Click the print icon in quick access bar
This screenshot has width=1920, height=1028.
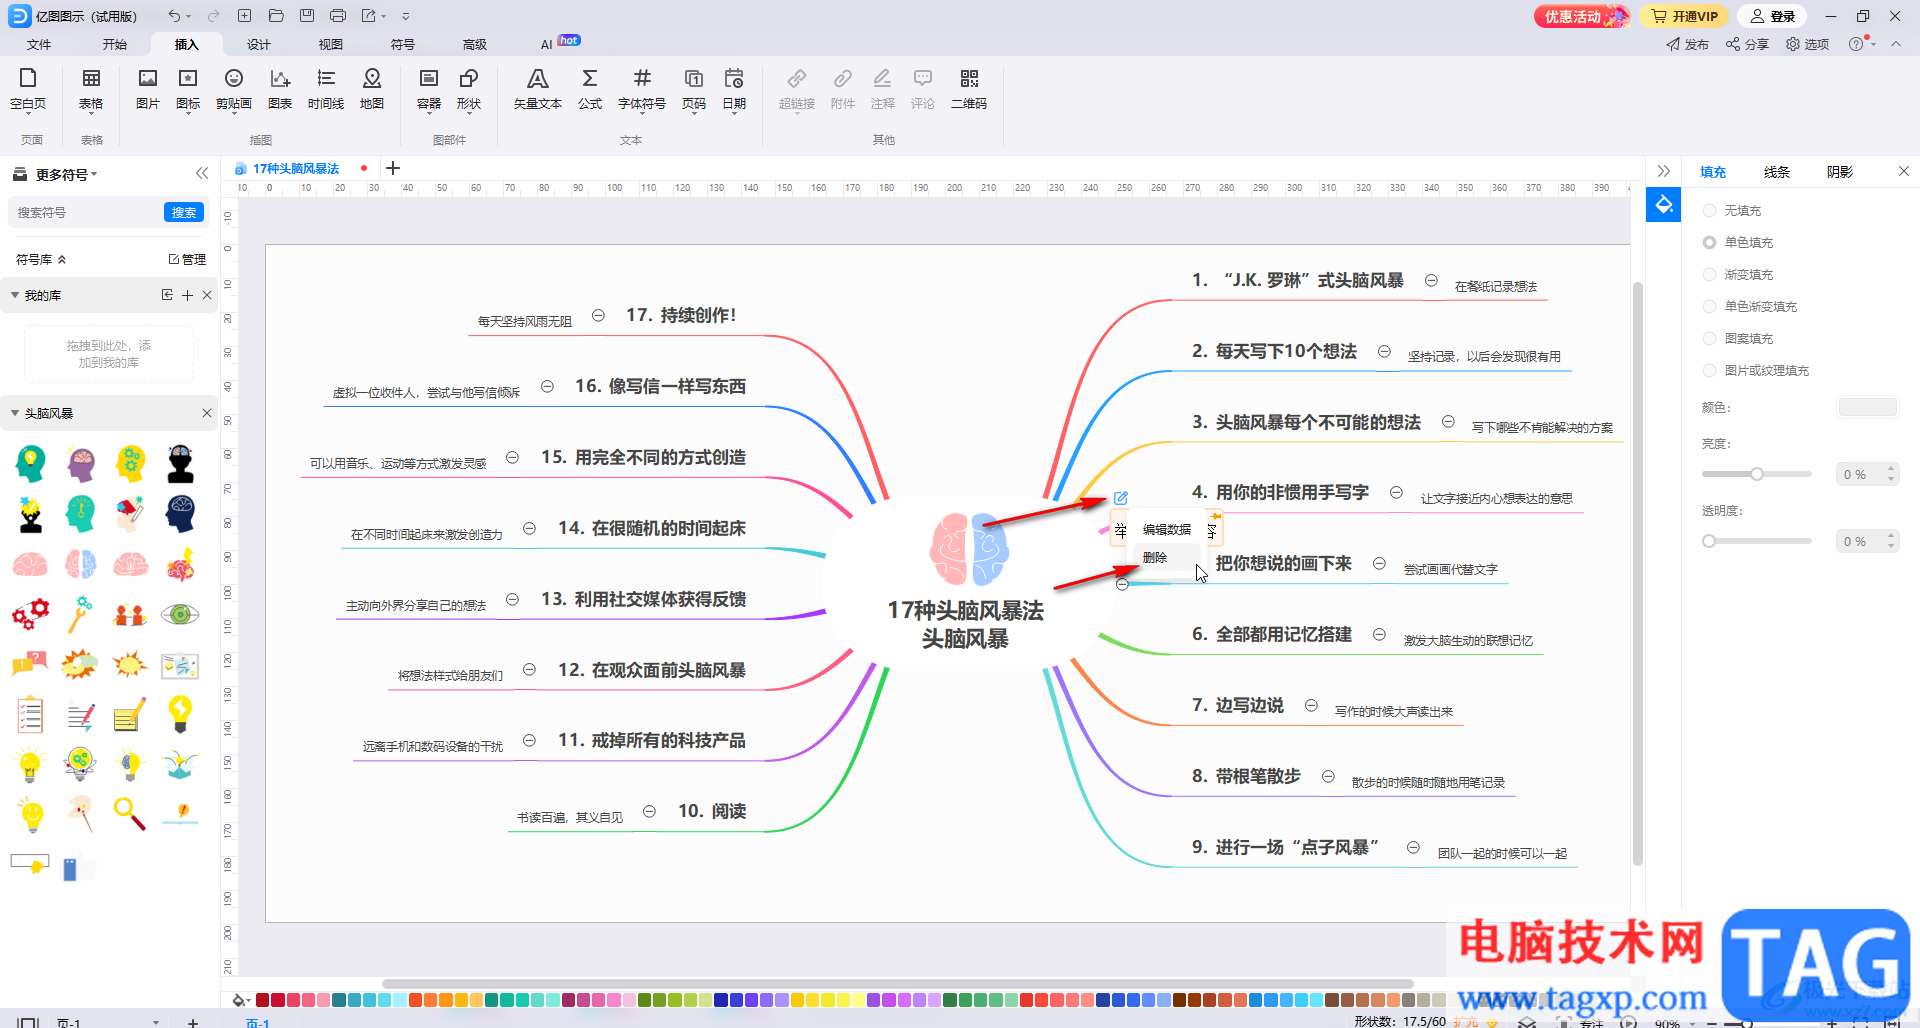(338, 16)
